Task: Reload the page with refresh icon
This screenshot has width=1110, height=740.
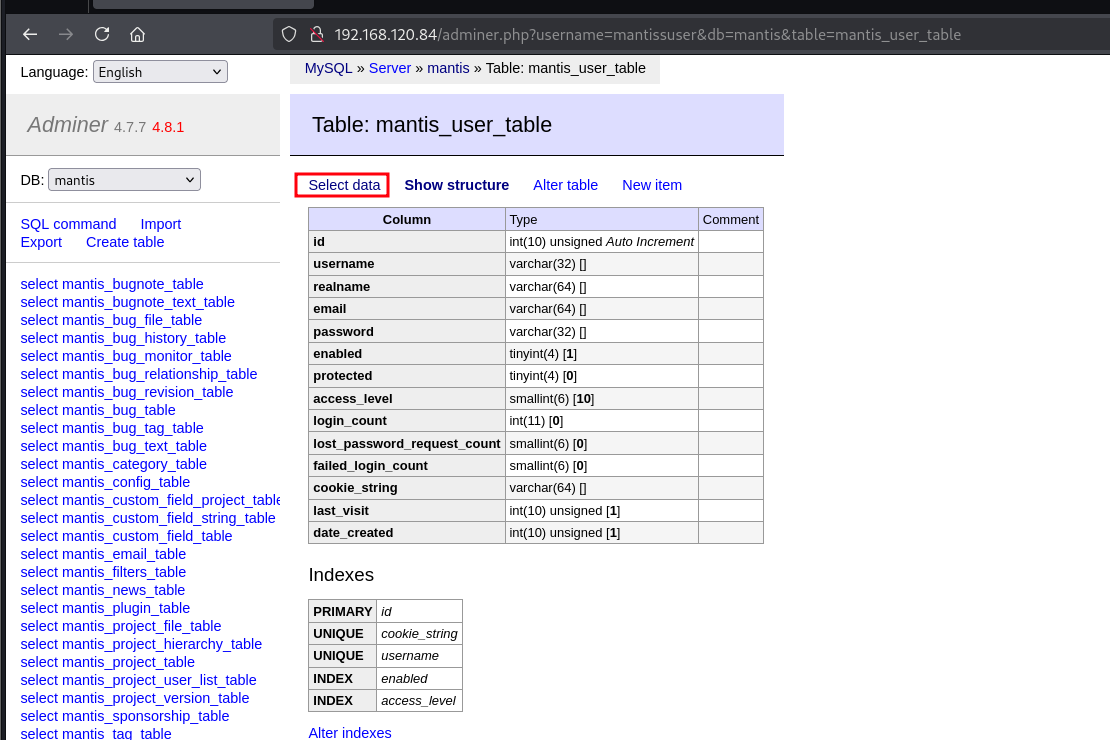Action: point(102,34)
